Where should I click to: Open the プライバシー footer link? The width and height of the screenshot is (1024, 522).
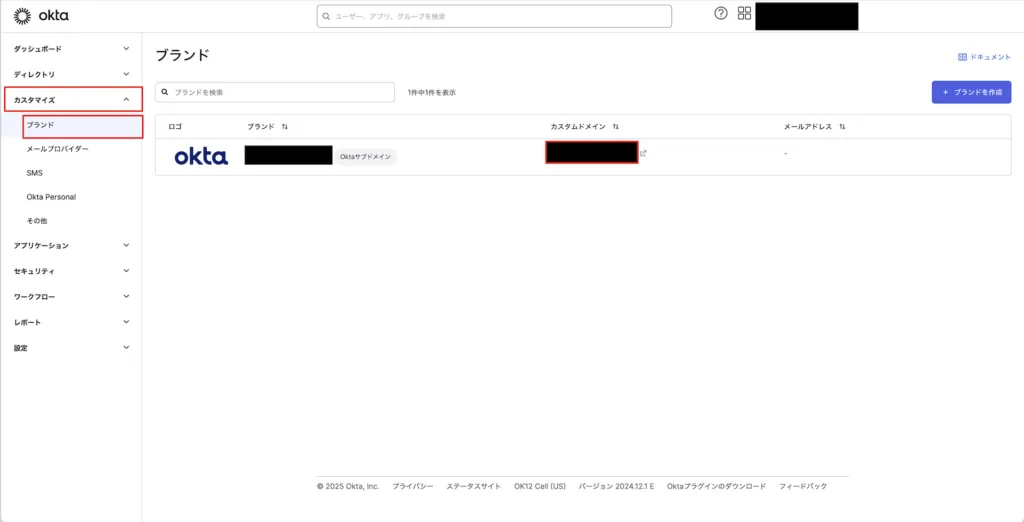(413, 486)
